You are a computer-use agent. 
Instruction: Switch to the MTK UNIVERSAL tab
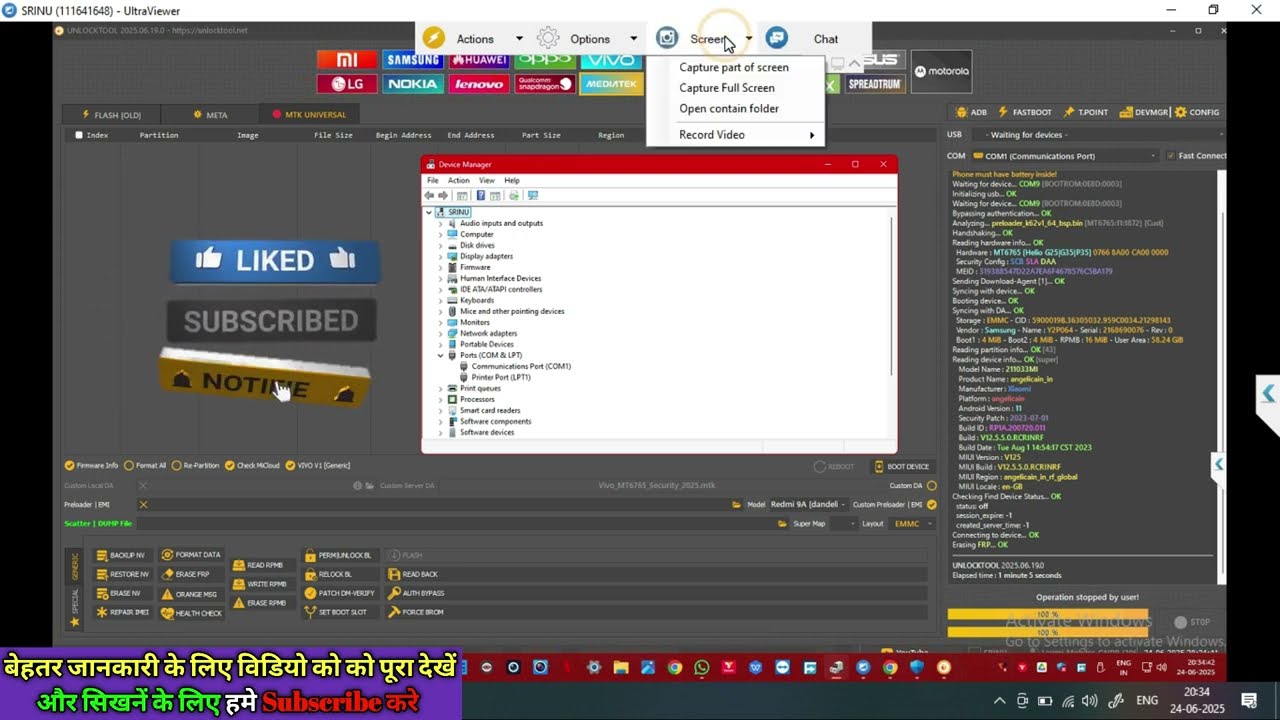308,115
